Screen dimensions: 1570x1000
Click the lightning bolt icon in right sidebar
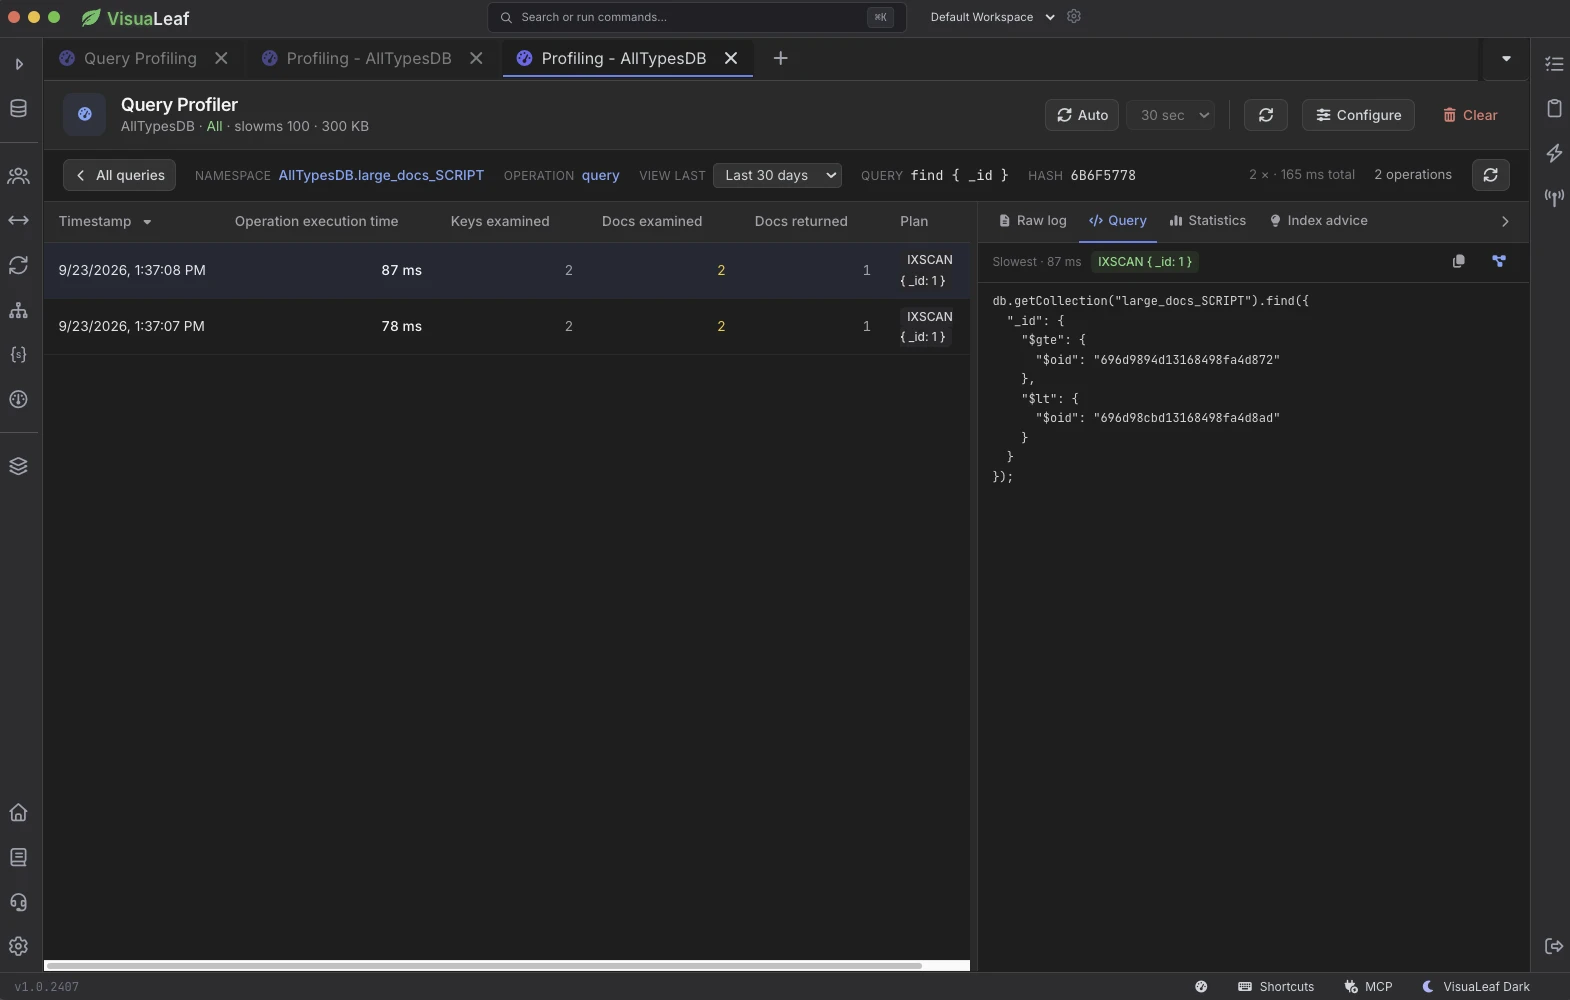click(1554, 153)
